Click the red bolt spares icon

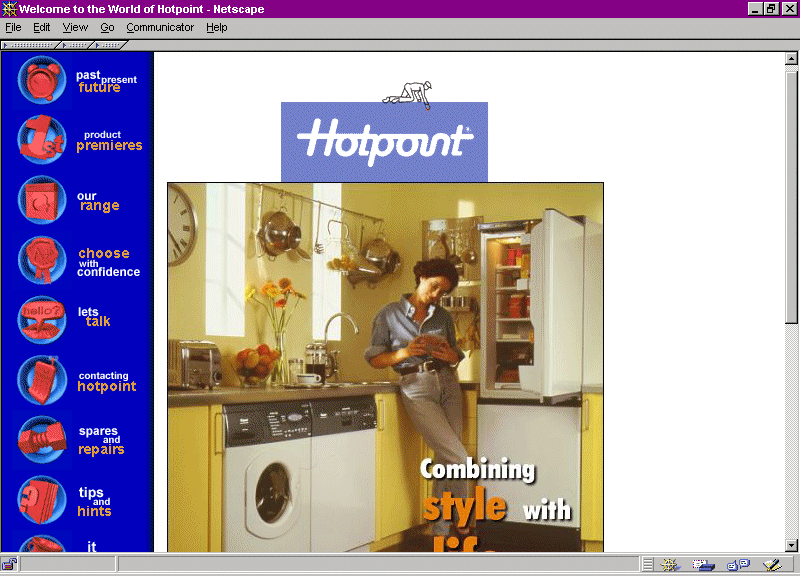click(42, 439)
